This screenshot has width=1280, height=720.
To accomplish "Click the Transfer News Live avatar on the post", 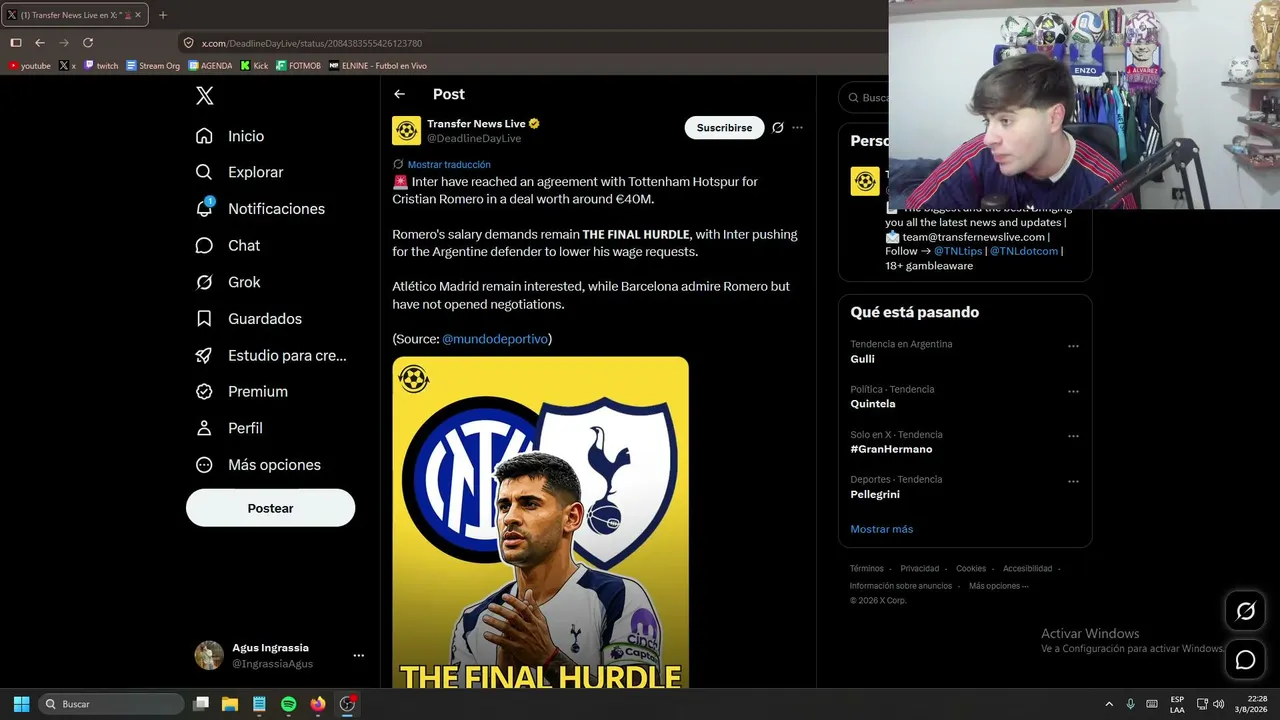I will [406, 131].
